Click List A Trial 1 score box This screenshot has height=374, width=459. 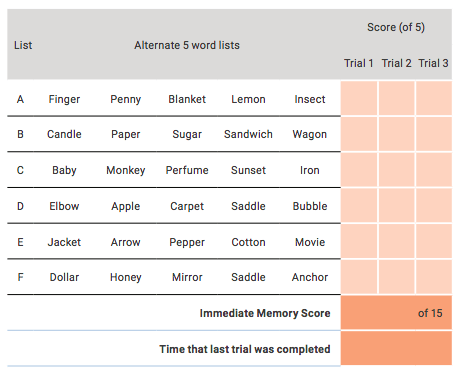click(359, 98)
